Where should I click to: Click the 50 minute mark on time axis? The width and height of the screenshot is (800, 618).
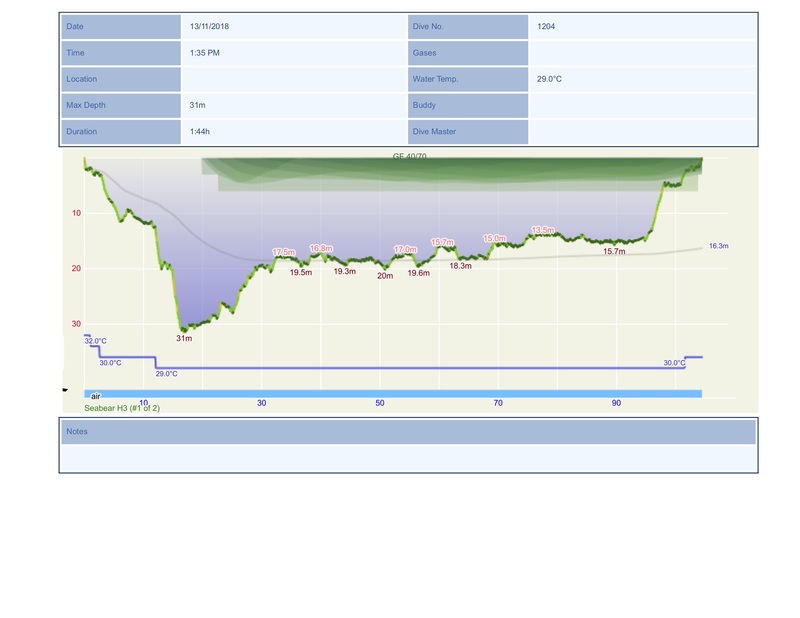coord(380,403)
